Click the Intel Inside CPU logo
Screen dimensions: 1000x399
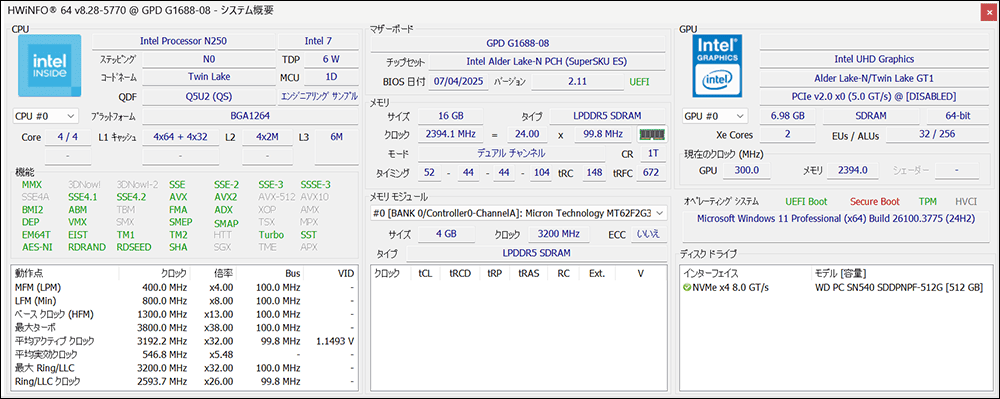click(49, 66)
